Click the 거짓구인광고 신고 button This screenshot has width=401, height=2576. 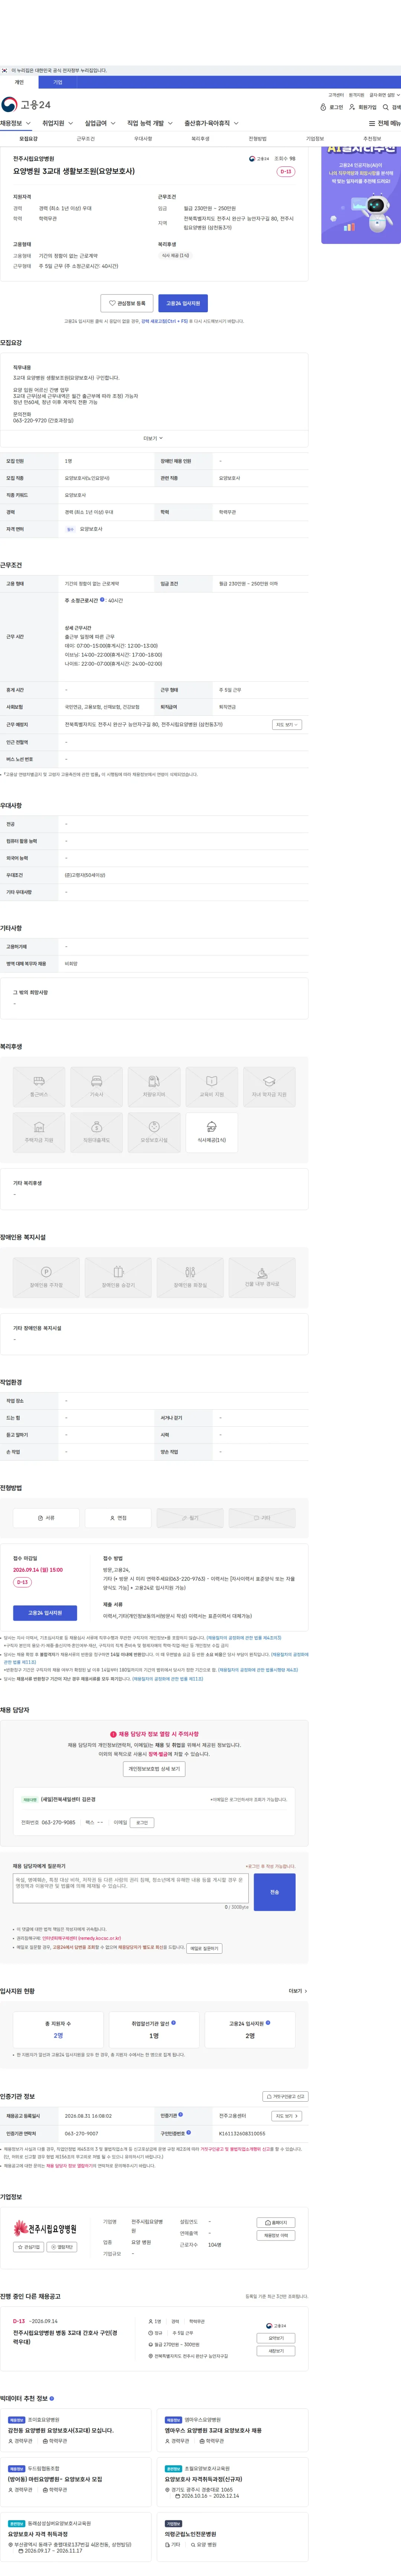tap(285, 2096)
